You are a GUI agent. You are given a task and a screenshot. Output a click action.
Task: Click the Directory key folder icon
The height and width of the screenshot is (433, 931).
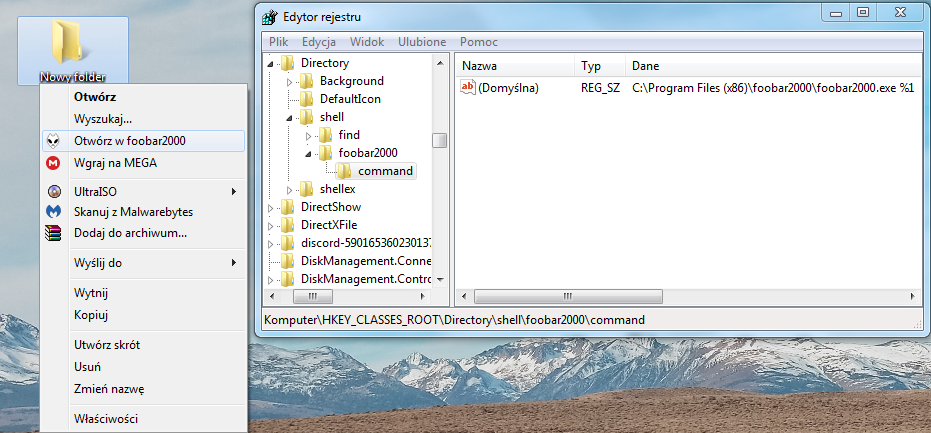click(287, 63)
